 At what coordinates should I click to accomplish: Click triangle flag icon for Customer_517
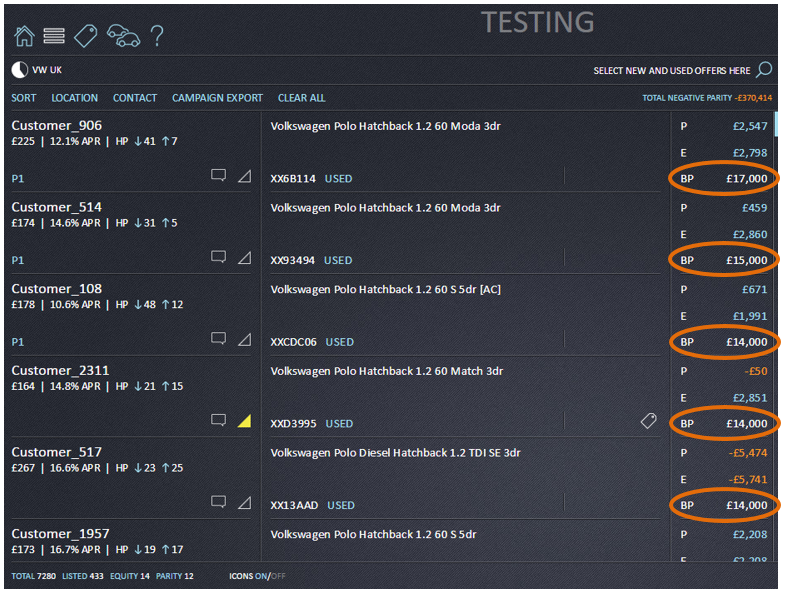point(244,502)
